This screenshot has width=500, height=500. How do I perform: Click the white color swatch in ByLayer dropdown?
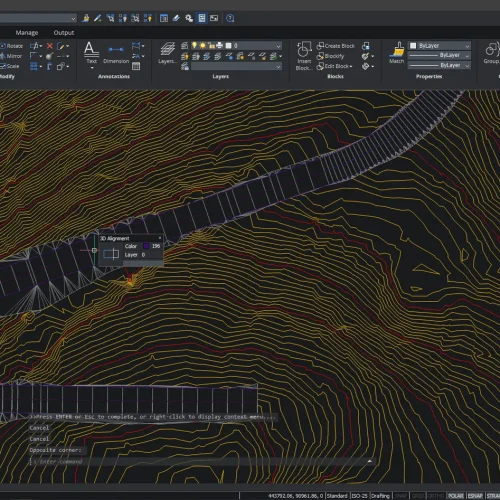tap(413, 46)
